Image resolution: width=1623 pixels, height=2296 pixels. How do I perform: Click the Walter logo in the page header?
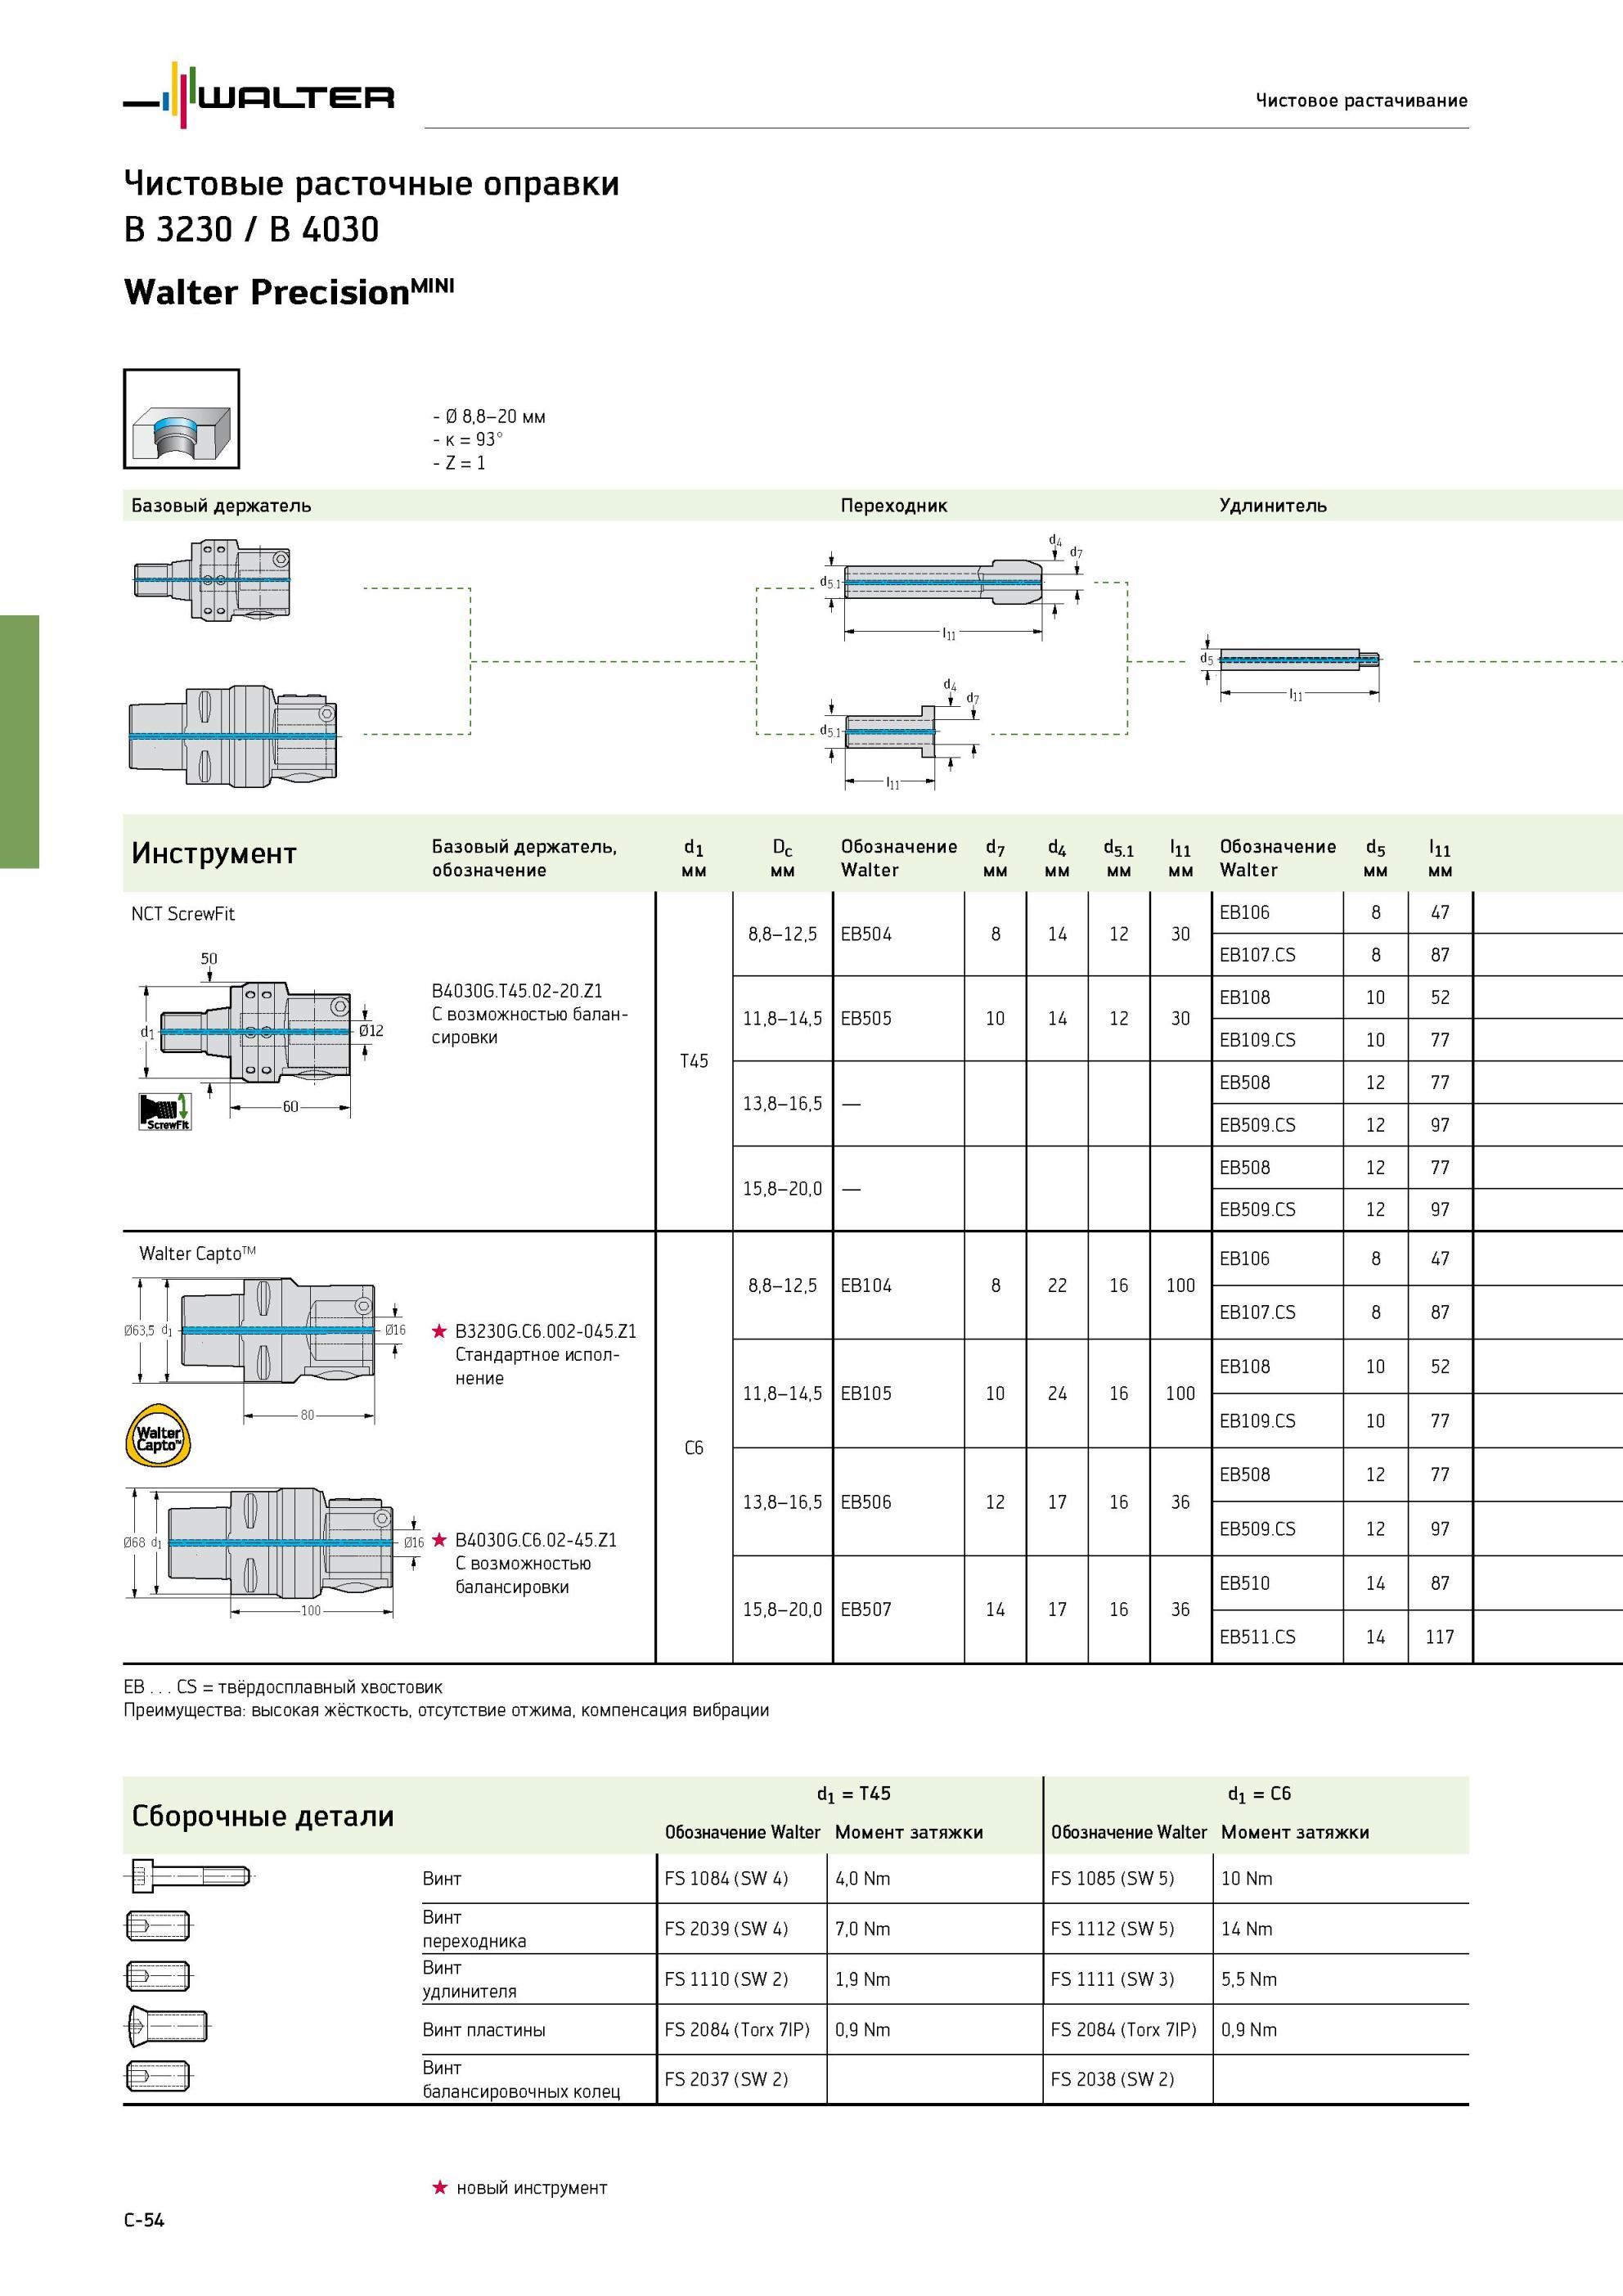258,95
